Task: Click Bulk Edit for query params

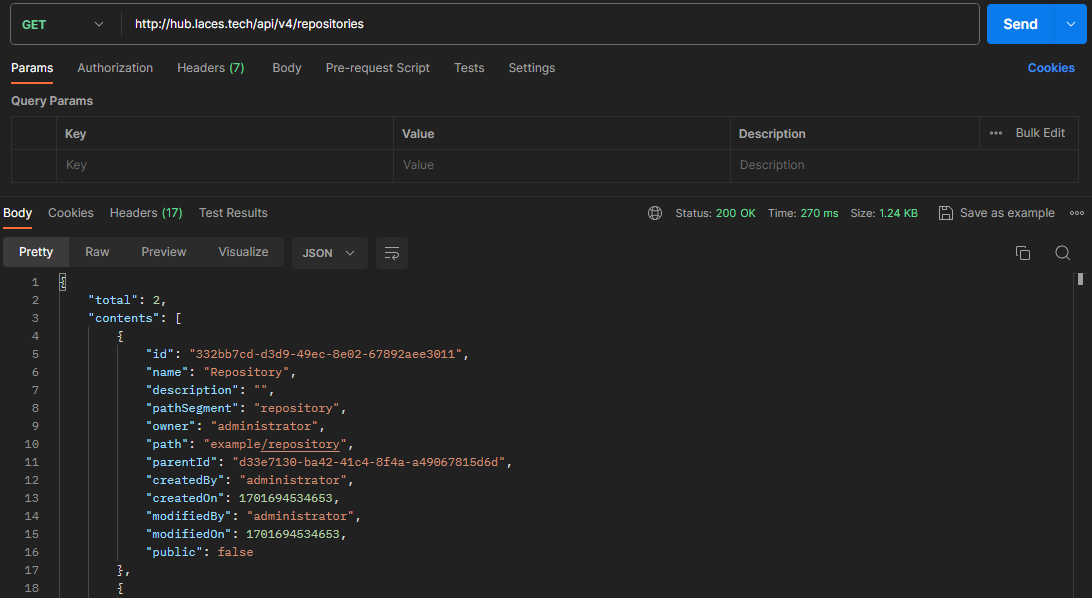Action: pos(1040,133)
